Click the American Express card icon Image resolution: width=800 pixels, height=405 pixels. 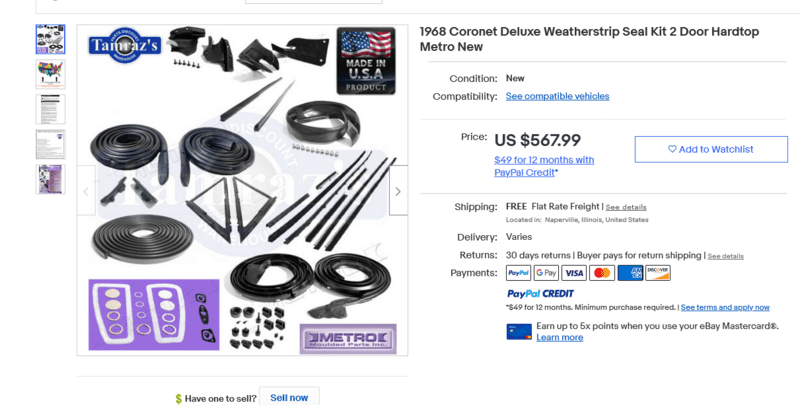point(630,273)
